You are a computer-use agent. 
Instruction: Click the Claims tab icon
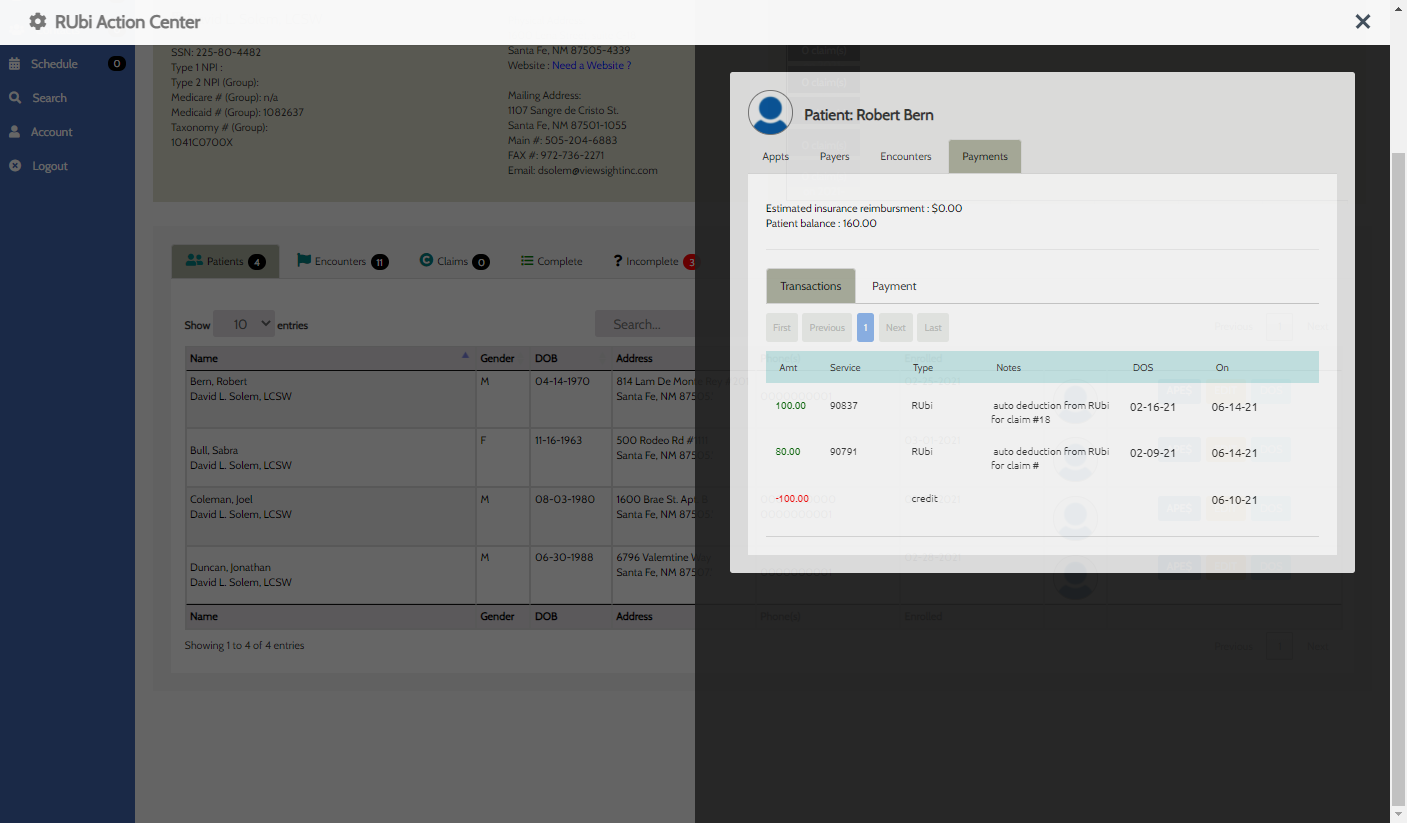(x=426, y=261)
